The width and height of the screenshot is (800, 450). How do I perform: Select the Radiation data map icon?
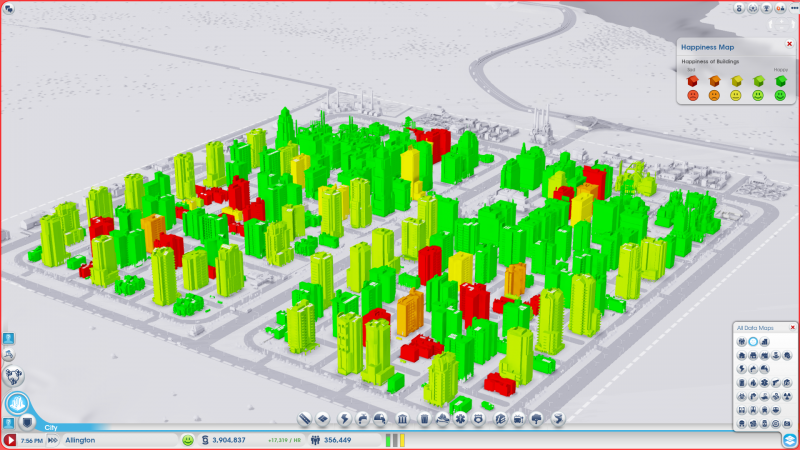pos(787,396)
